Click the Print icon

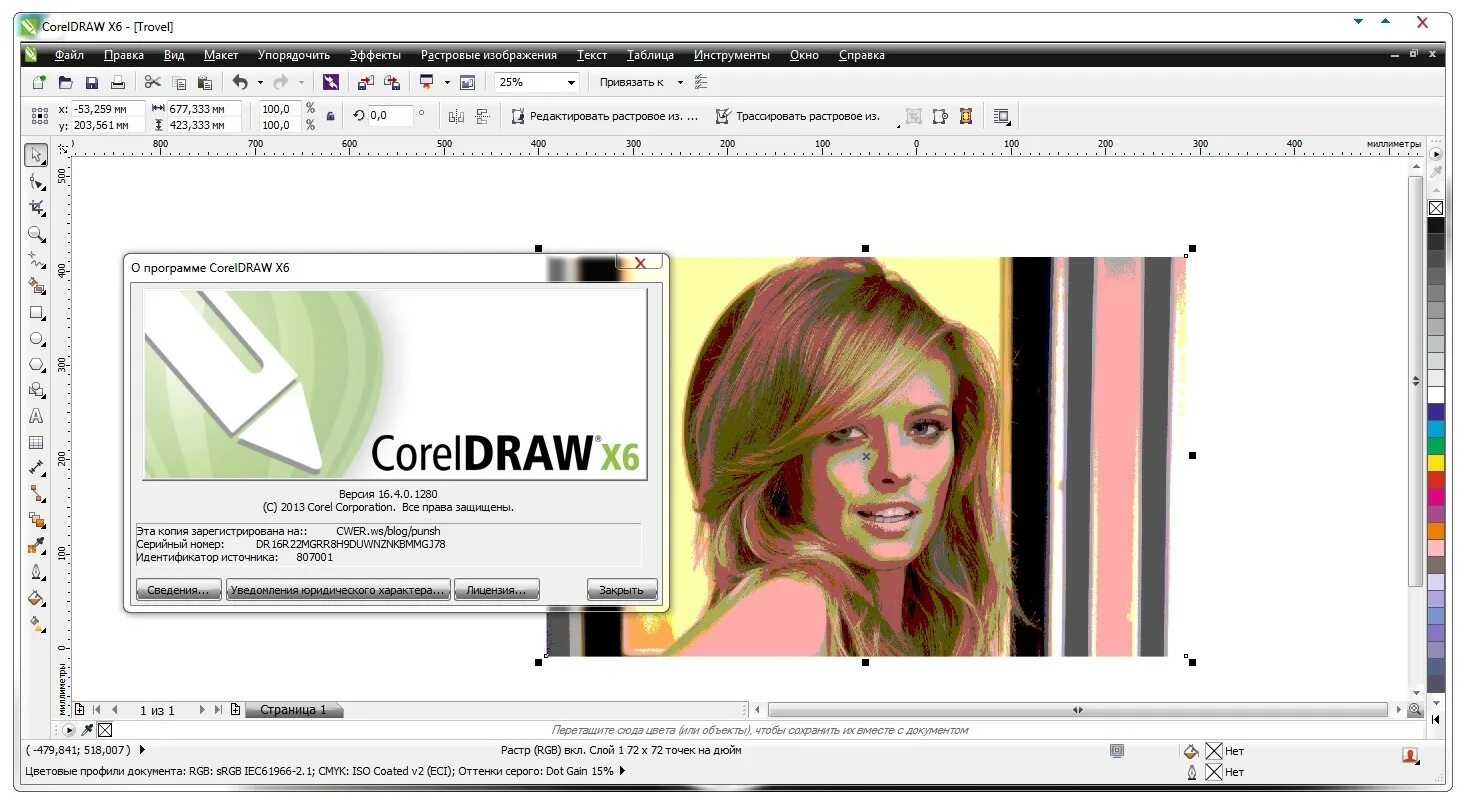coord(118,82)
